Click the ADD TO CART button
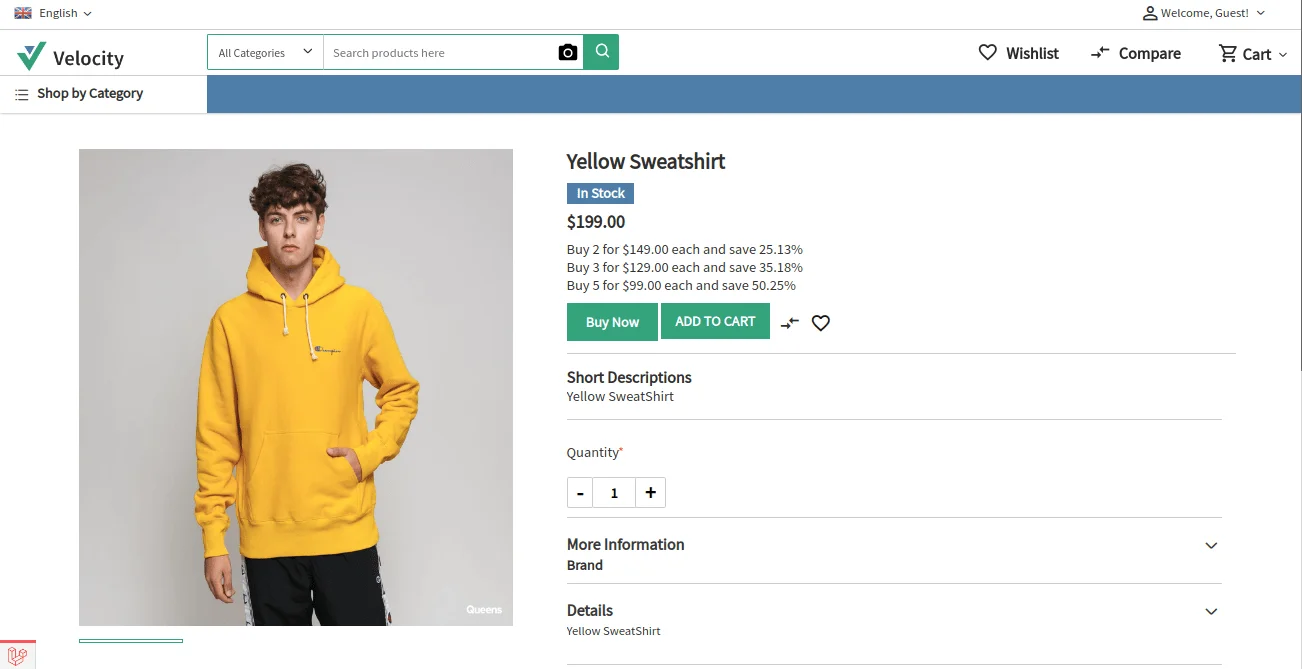This screenshot has height=669, width=1302. pyautogui.click(x=715, y=321)
